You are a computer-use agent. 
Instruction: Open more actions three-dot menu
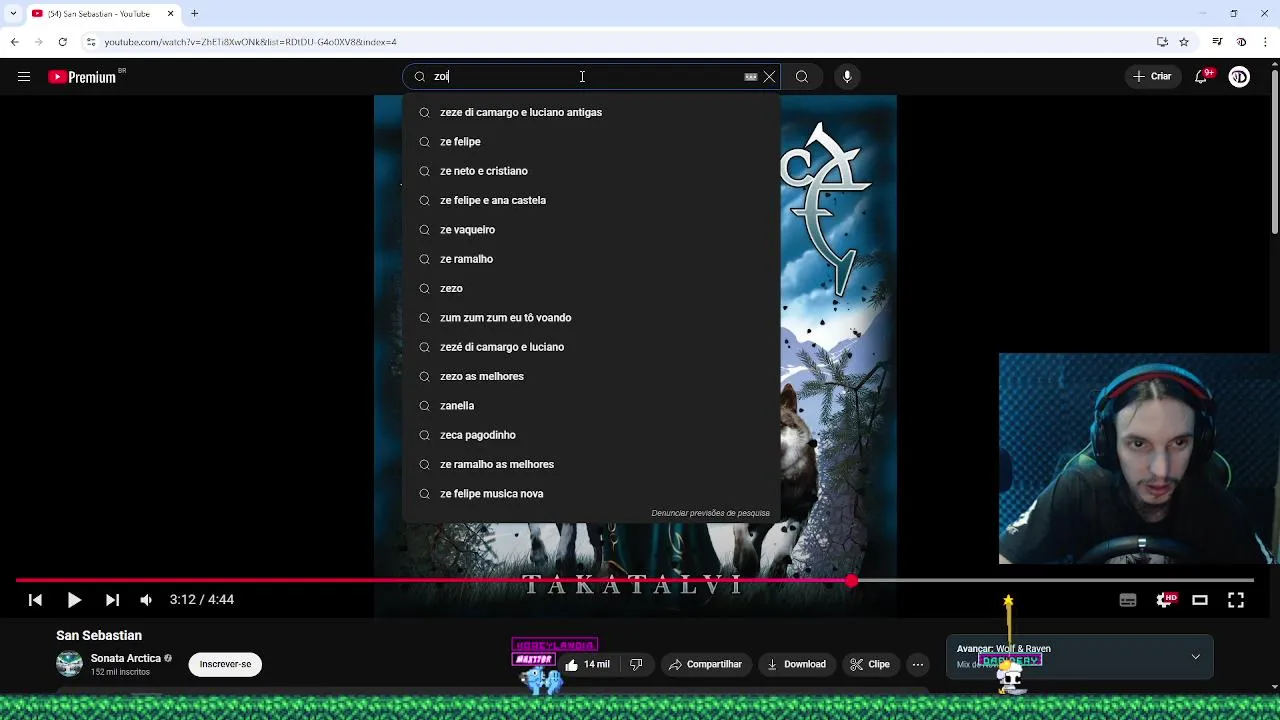tap(918, 664)
